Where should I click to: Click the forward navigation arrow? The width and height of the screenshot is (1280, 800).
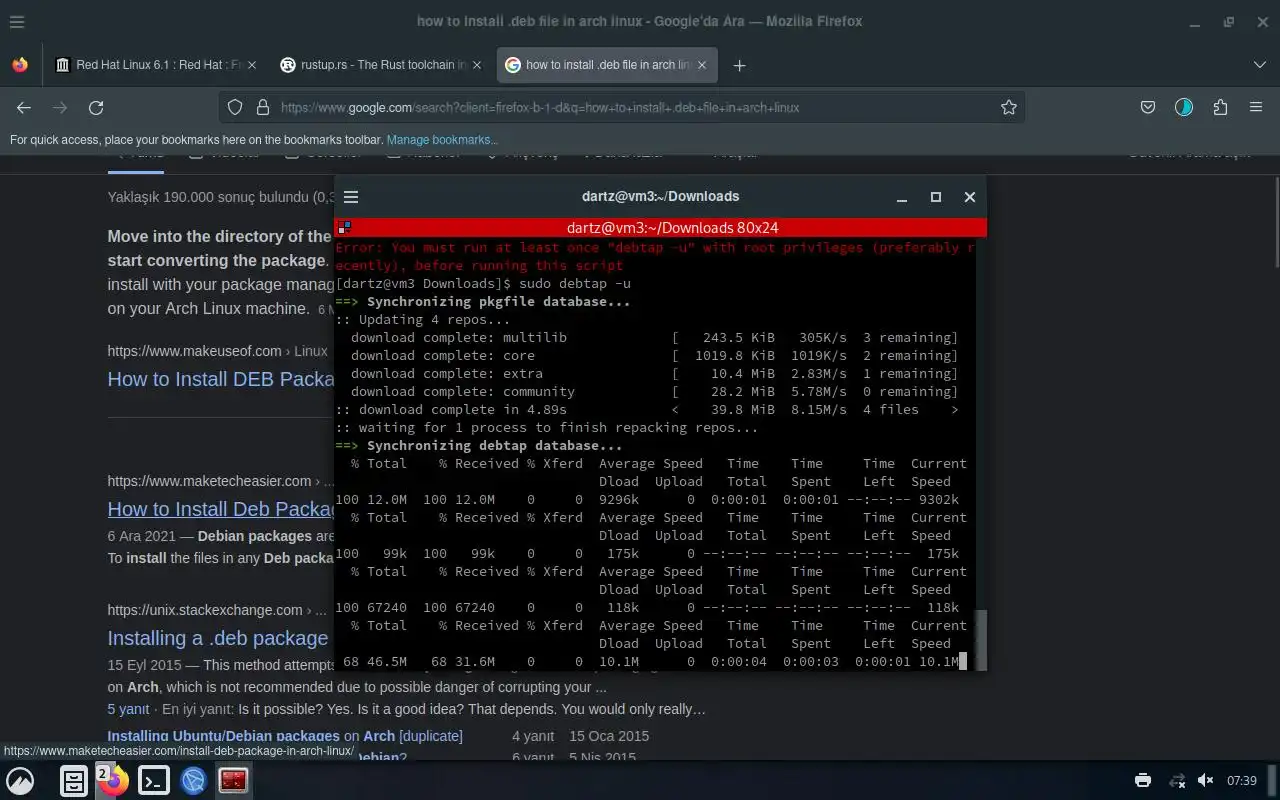tap(60, 107)
